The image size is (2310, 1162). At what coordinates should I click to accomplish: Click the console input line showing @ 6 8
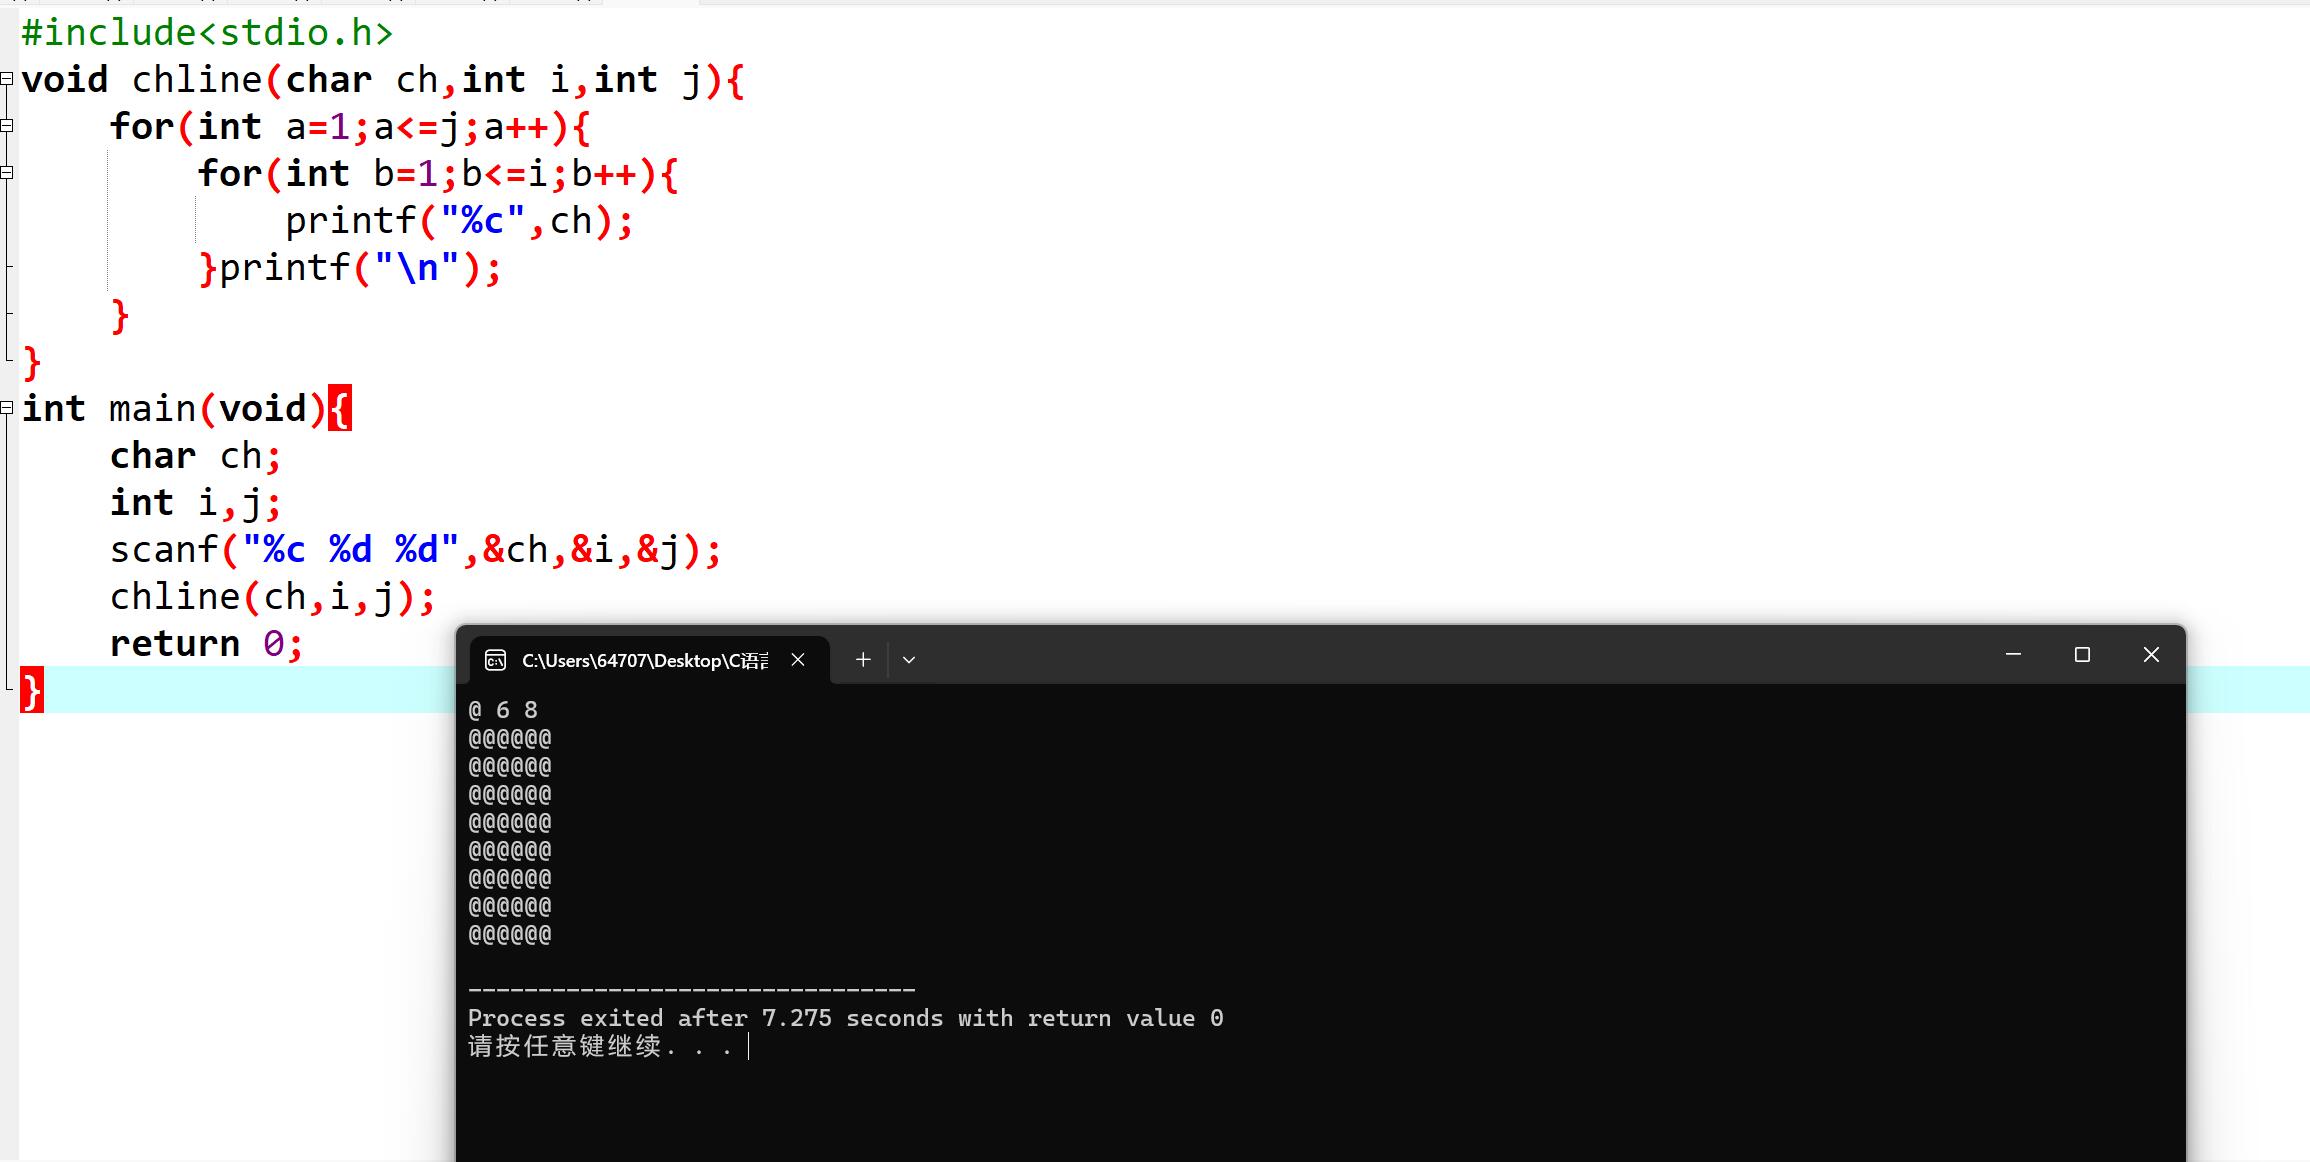coord(504,709)
